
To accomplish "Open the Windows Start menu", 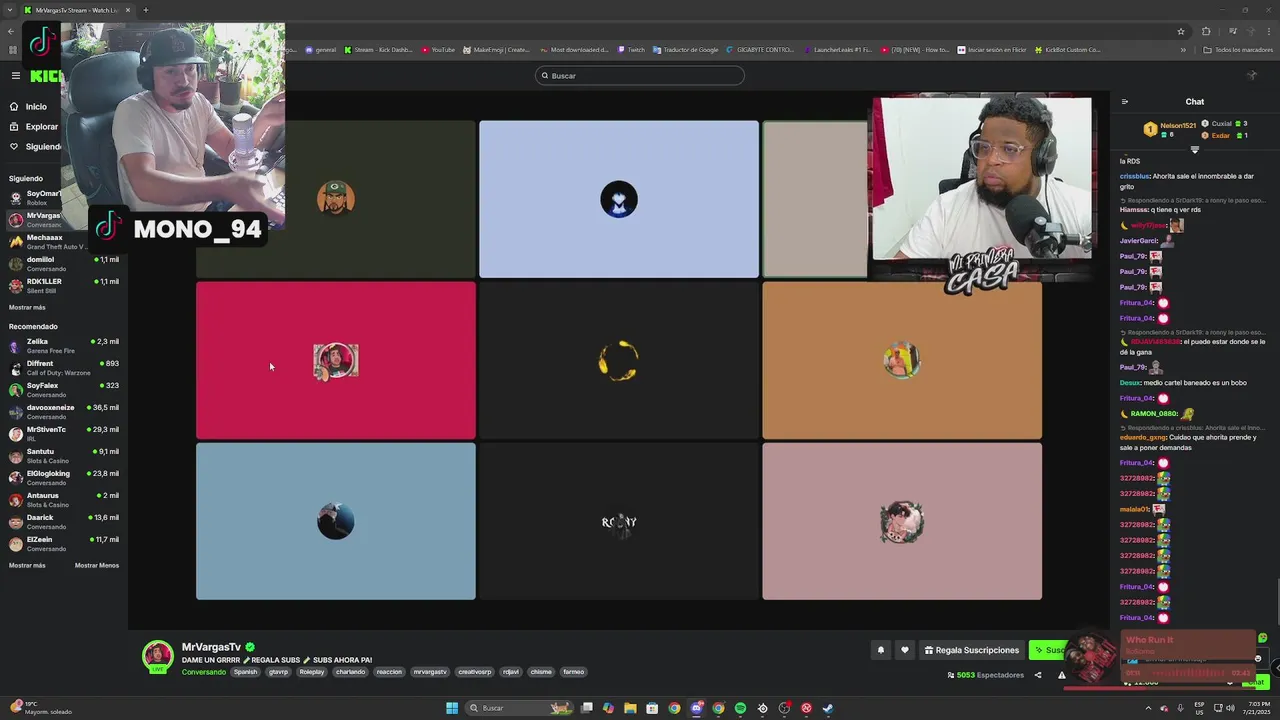I will (452, 708).
